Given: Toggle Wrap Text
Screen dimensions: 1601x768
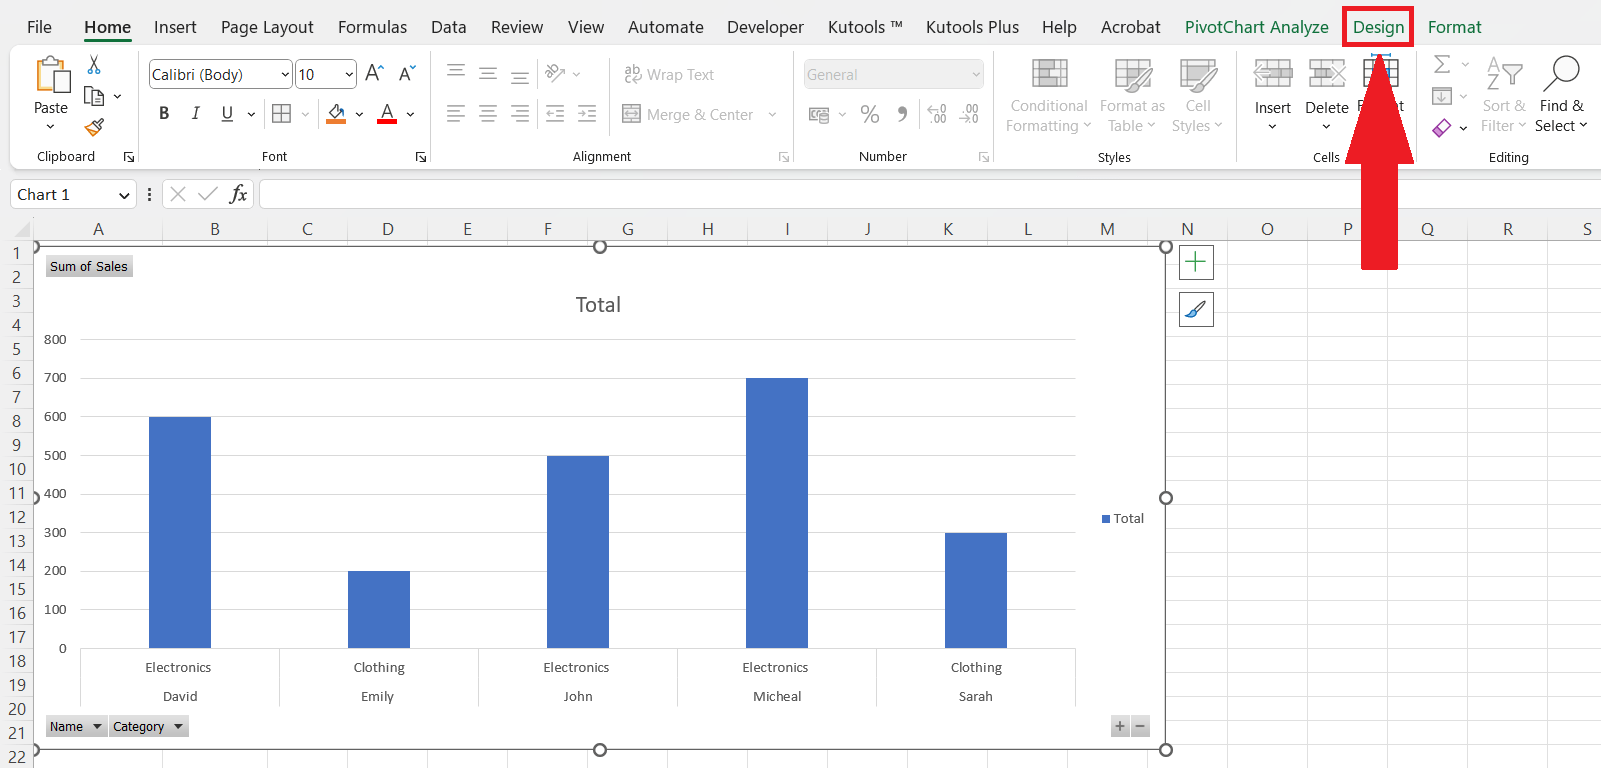Looking at the screenshot, I should coord(669,74).
